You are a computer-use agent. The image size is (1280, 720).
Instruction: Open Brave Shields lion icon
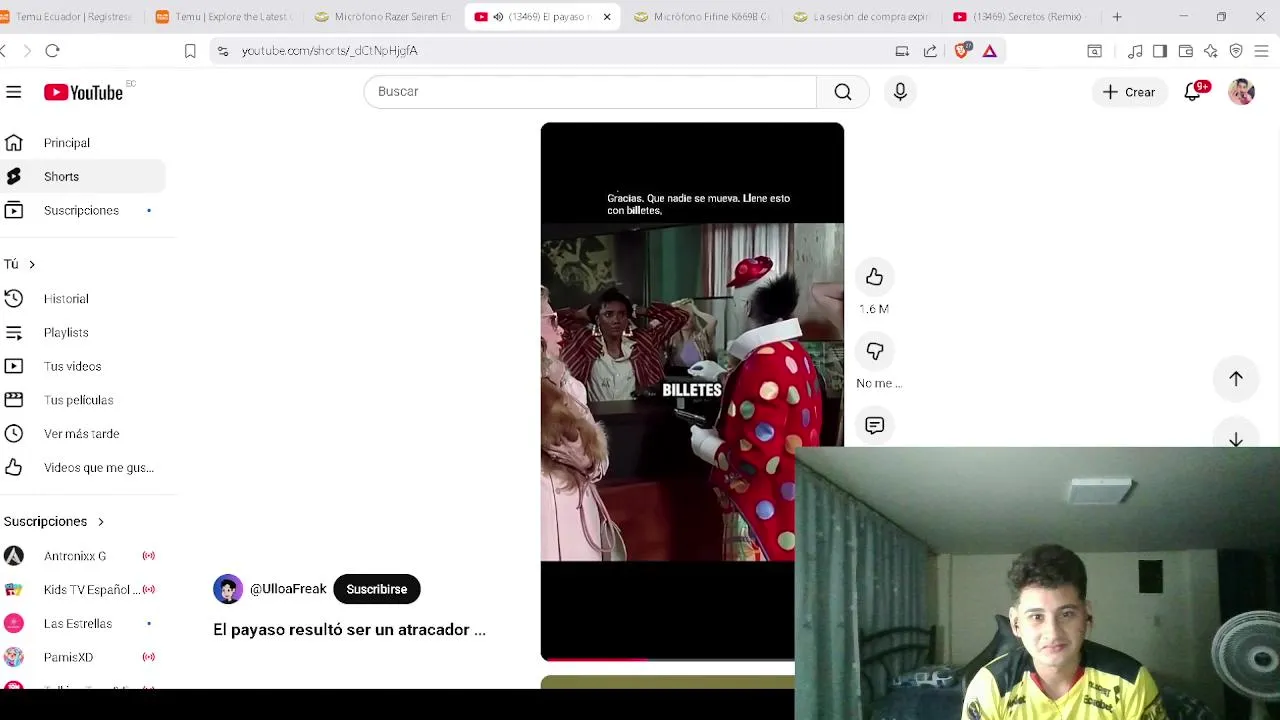click(x=962, y=51)
